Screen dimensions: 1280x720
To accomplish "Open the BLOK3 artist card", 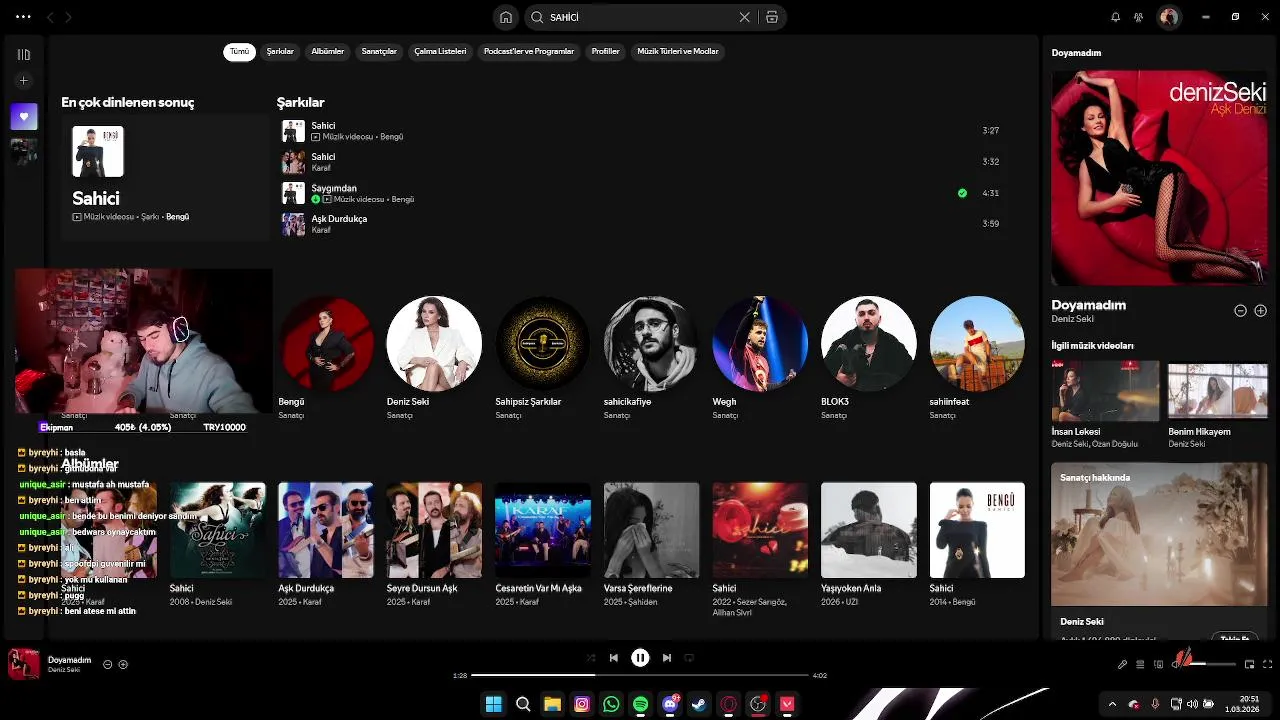I will pos(869,357).
